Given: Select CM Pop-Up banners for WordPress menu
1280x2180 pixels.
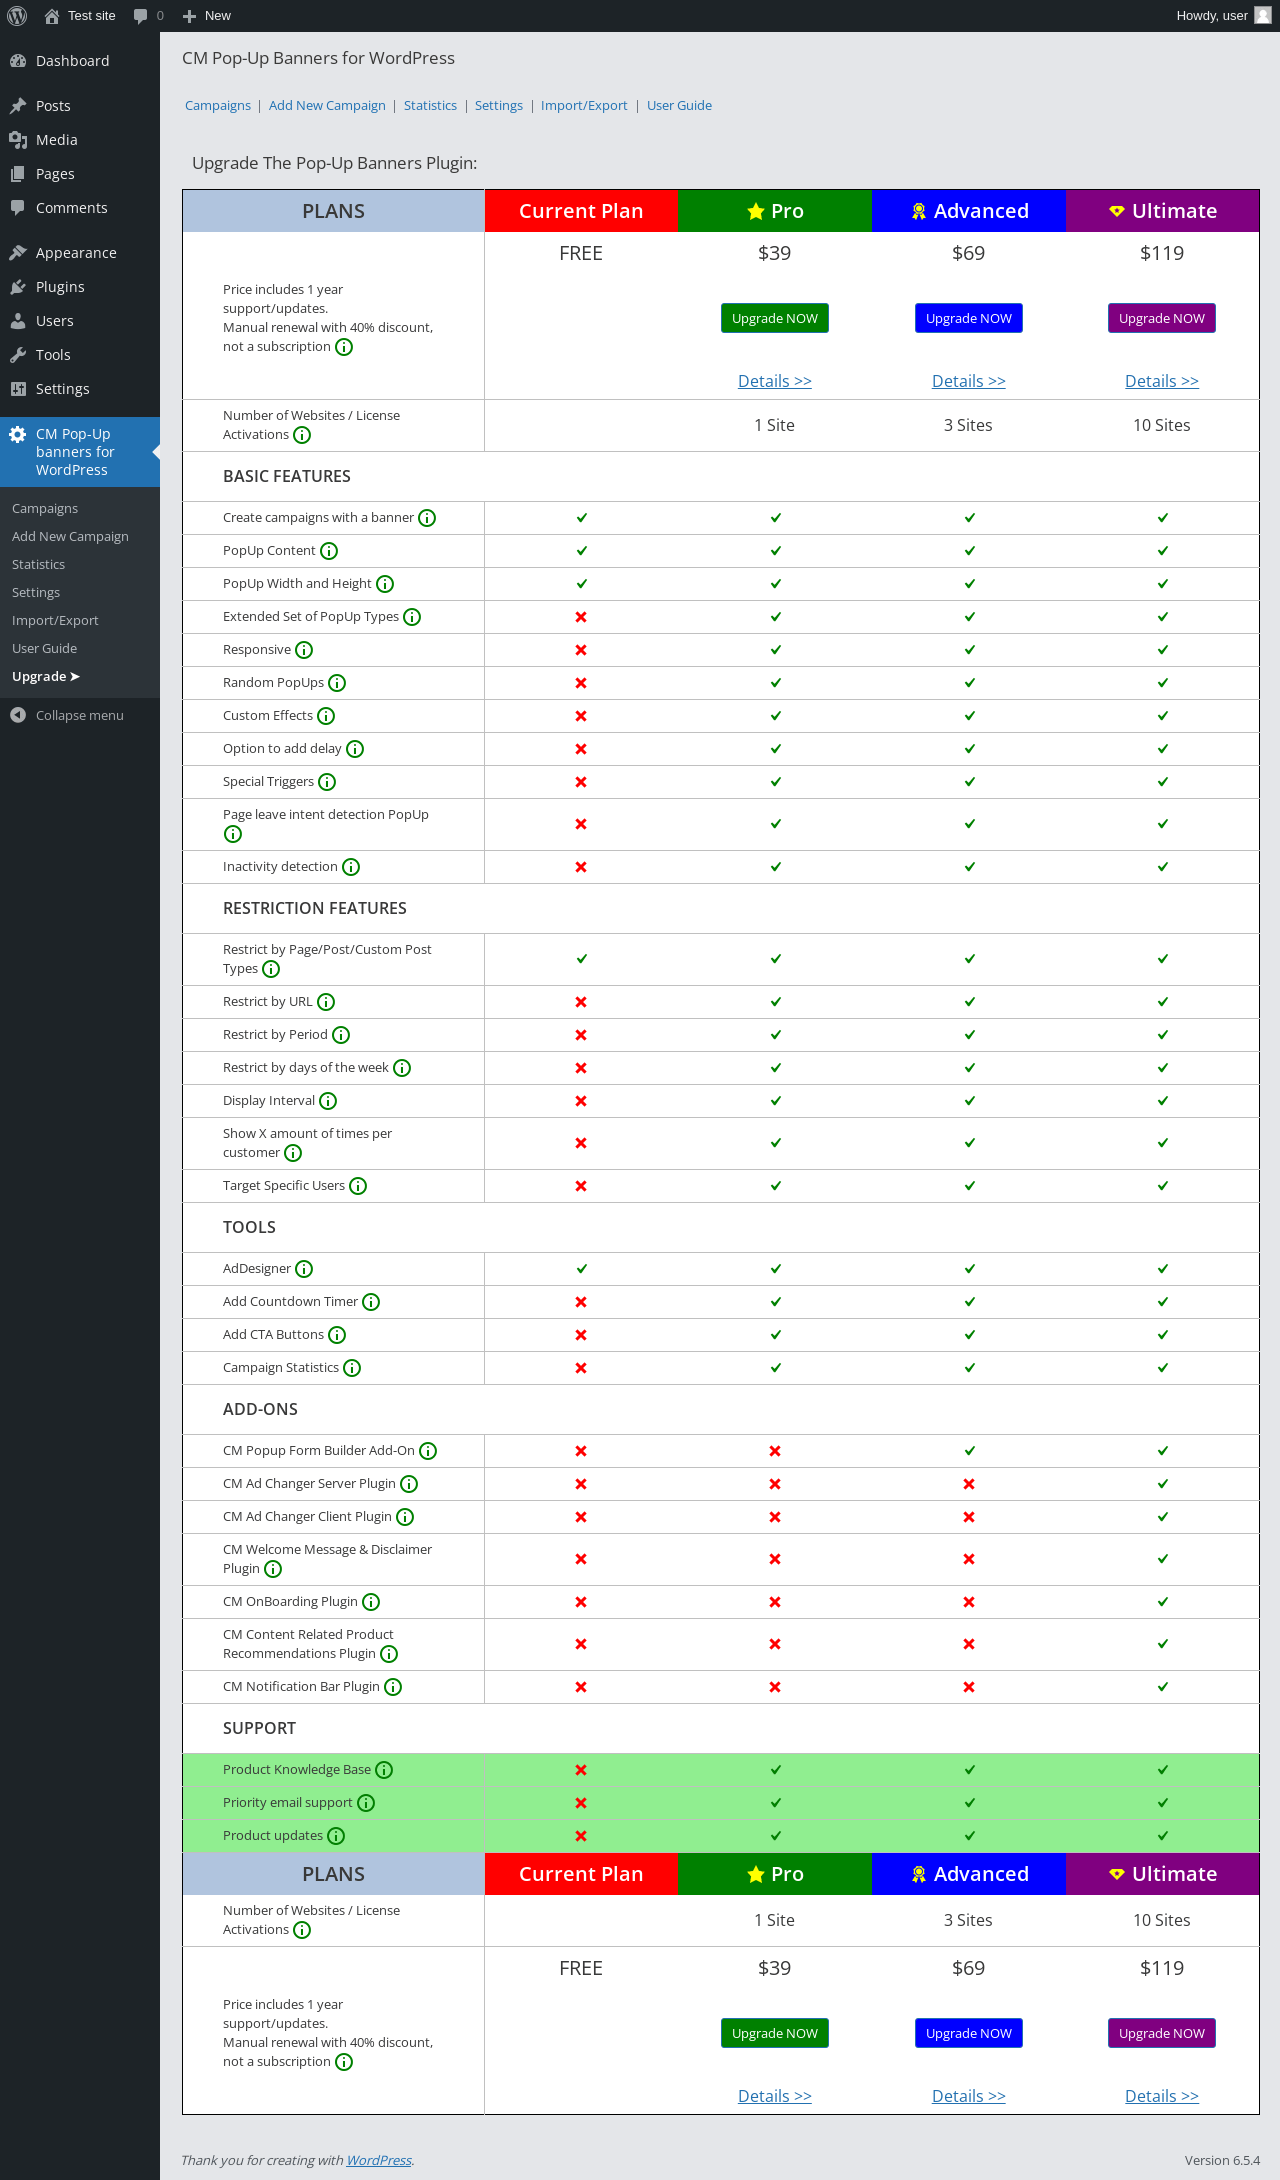Looking at the screenshot, I should [80, 452].
